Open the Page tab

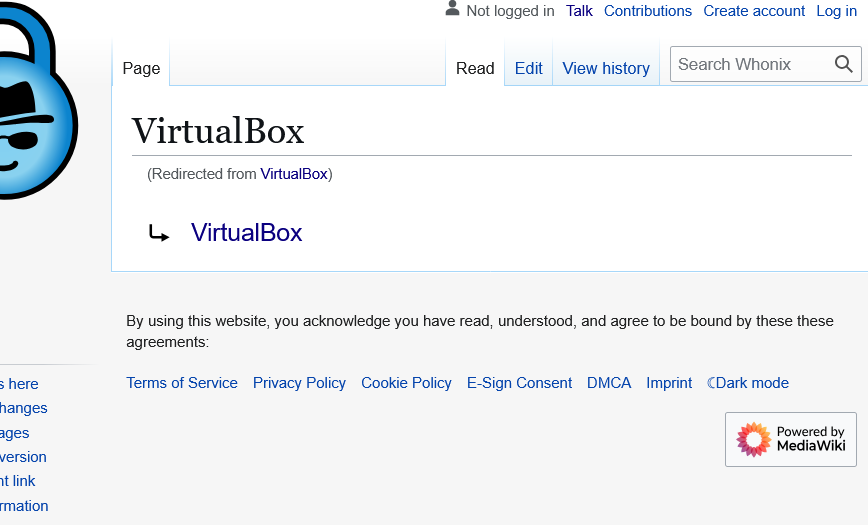[x=141, y=68]
